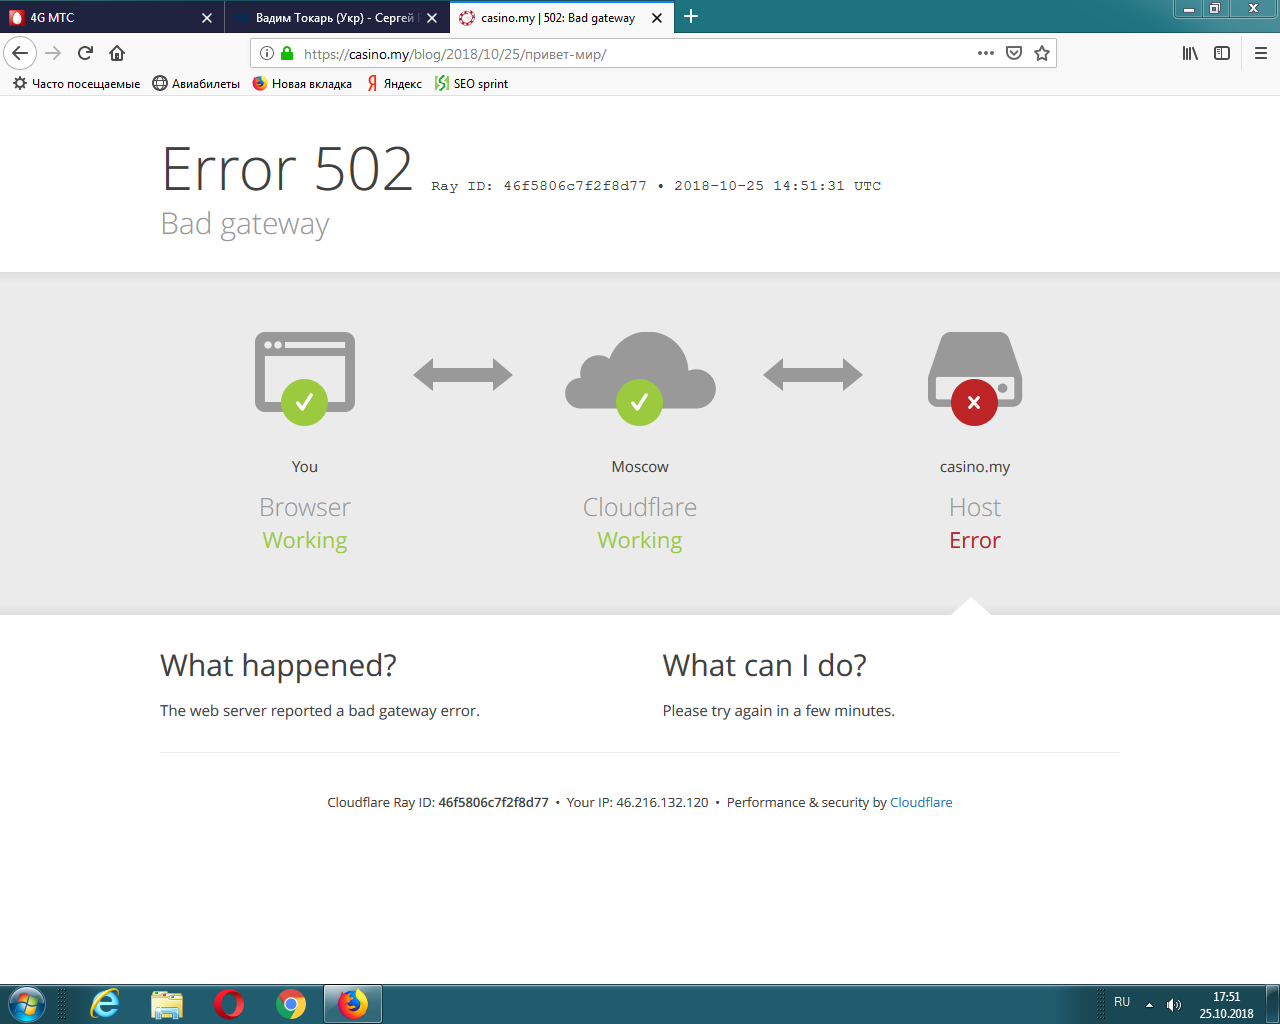Toggle the sidebar view

pyautogui.click(x=1222, y=53)
